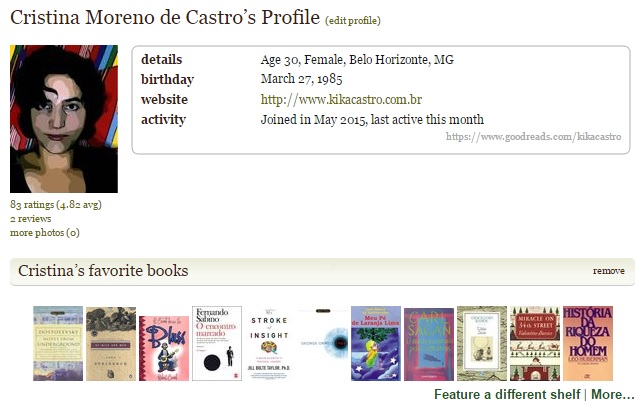Click the more photos link

[x=45, y=232]
